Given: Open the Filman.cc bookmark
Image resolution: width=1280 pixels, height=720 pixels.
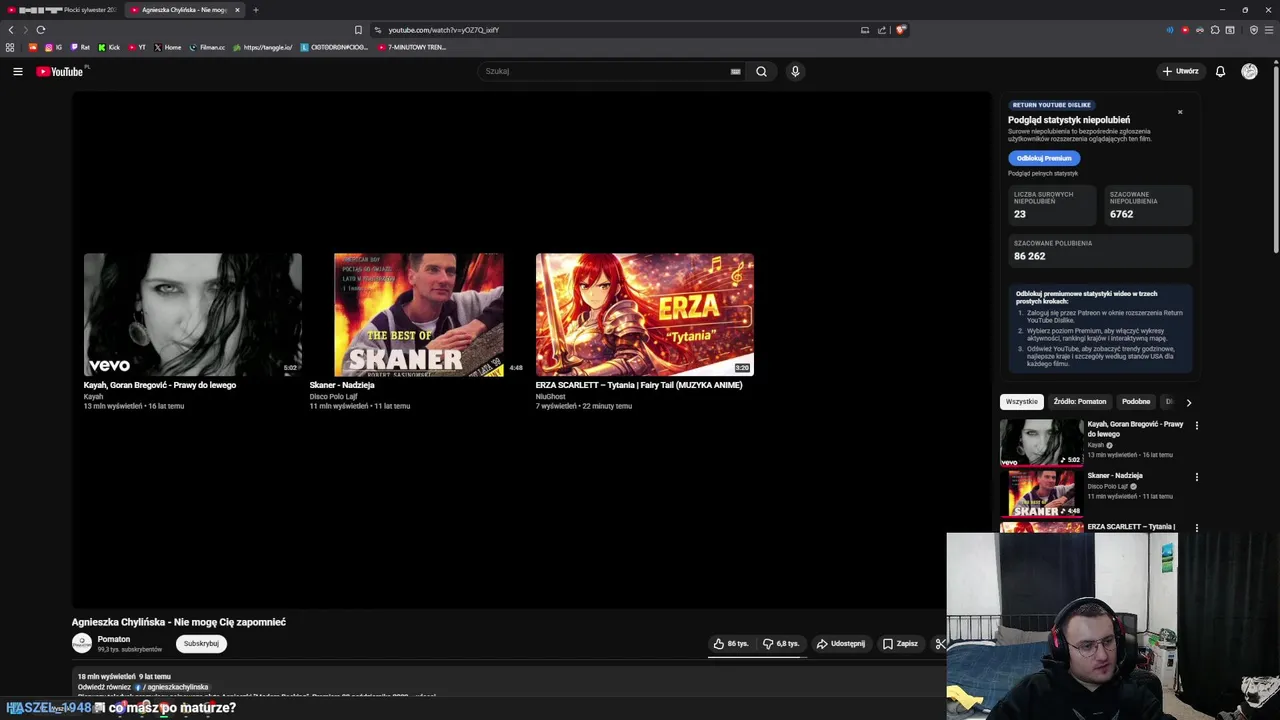Looking at the screenshot, I should (207, 47).
